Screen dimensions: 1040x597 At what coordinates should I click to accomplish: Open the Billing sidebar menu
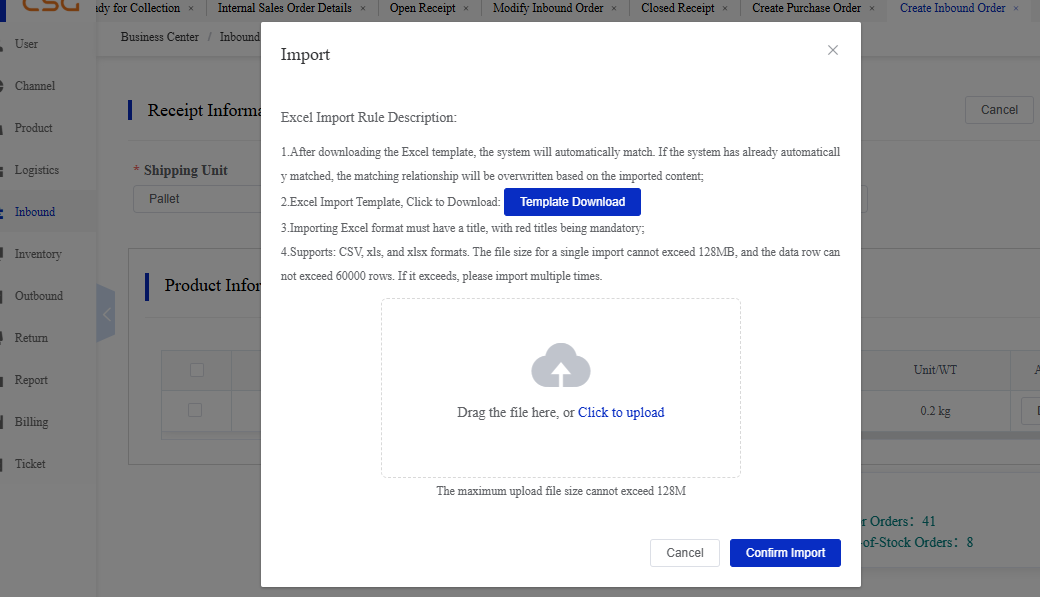tap(31, 422)
